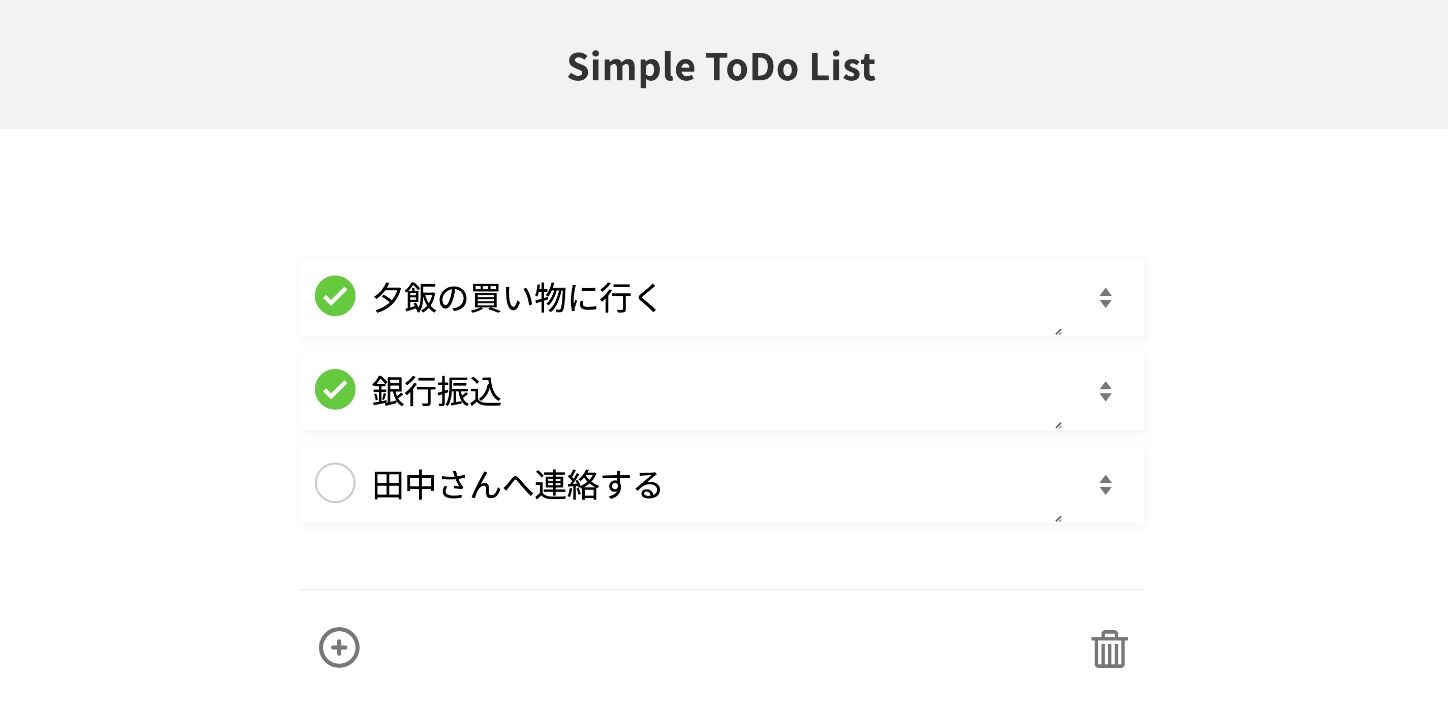Viewport: 1448px width, 724px height.
Task: Select the Simple ToDo List title
Action: pyautogui.click(x=722, y=66)
